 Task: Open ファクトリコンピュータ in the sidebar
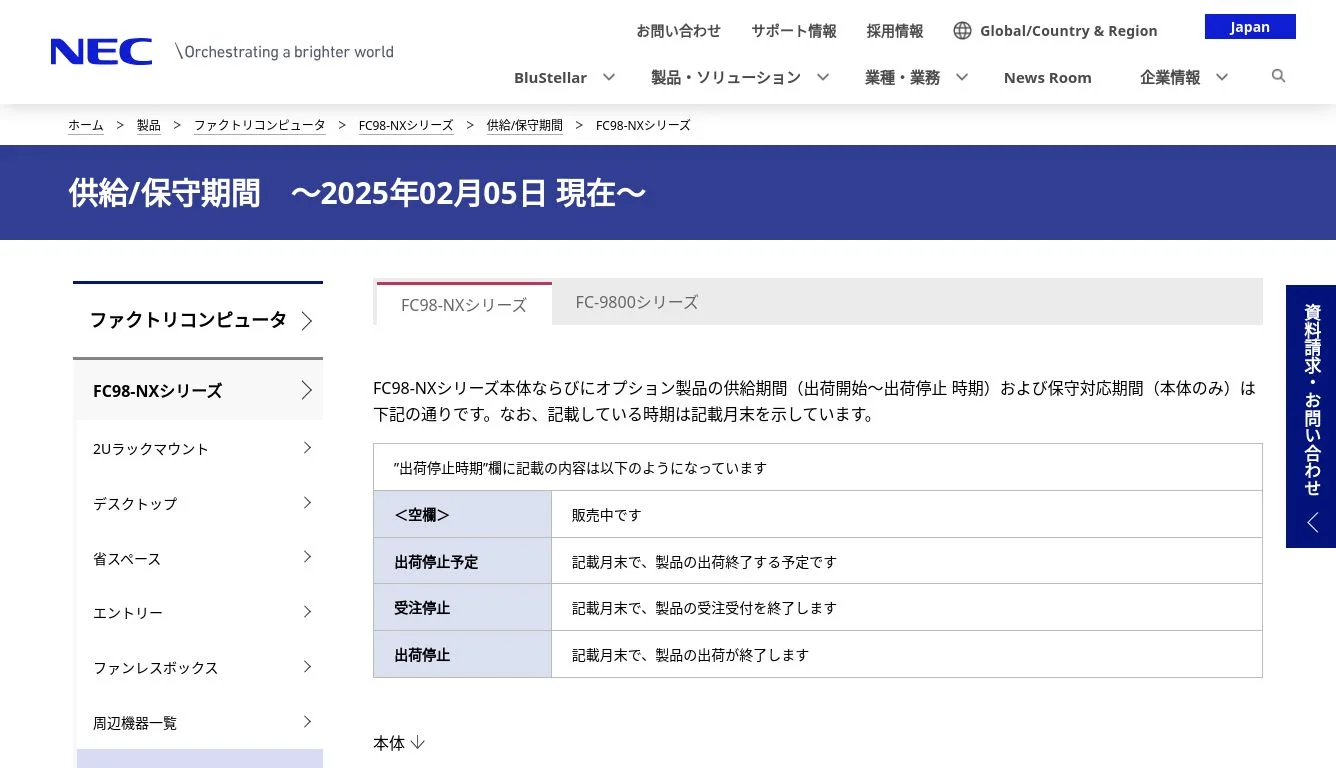coord(198,320)
